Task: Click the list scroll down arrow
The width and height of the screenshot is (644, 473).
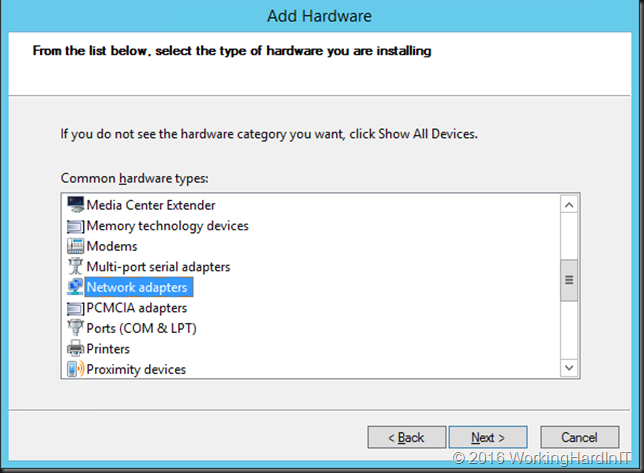Action: pos(569,367)
